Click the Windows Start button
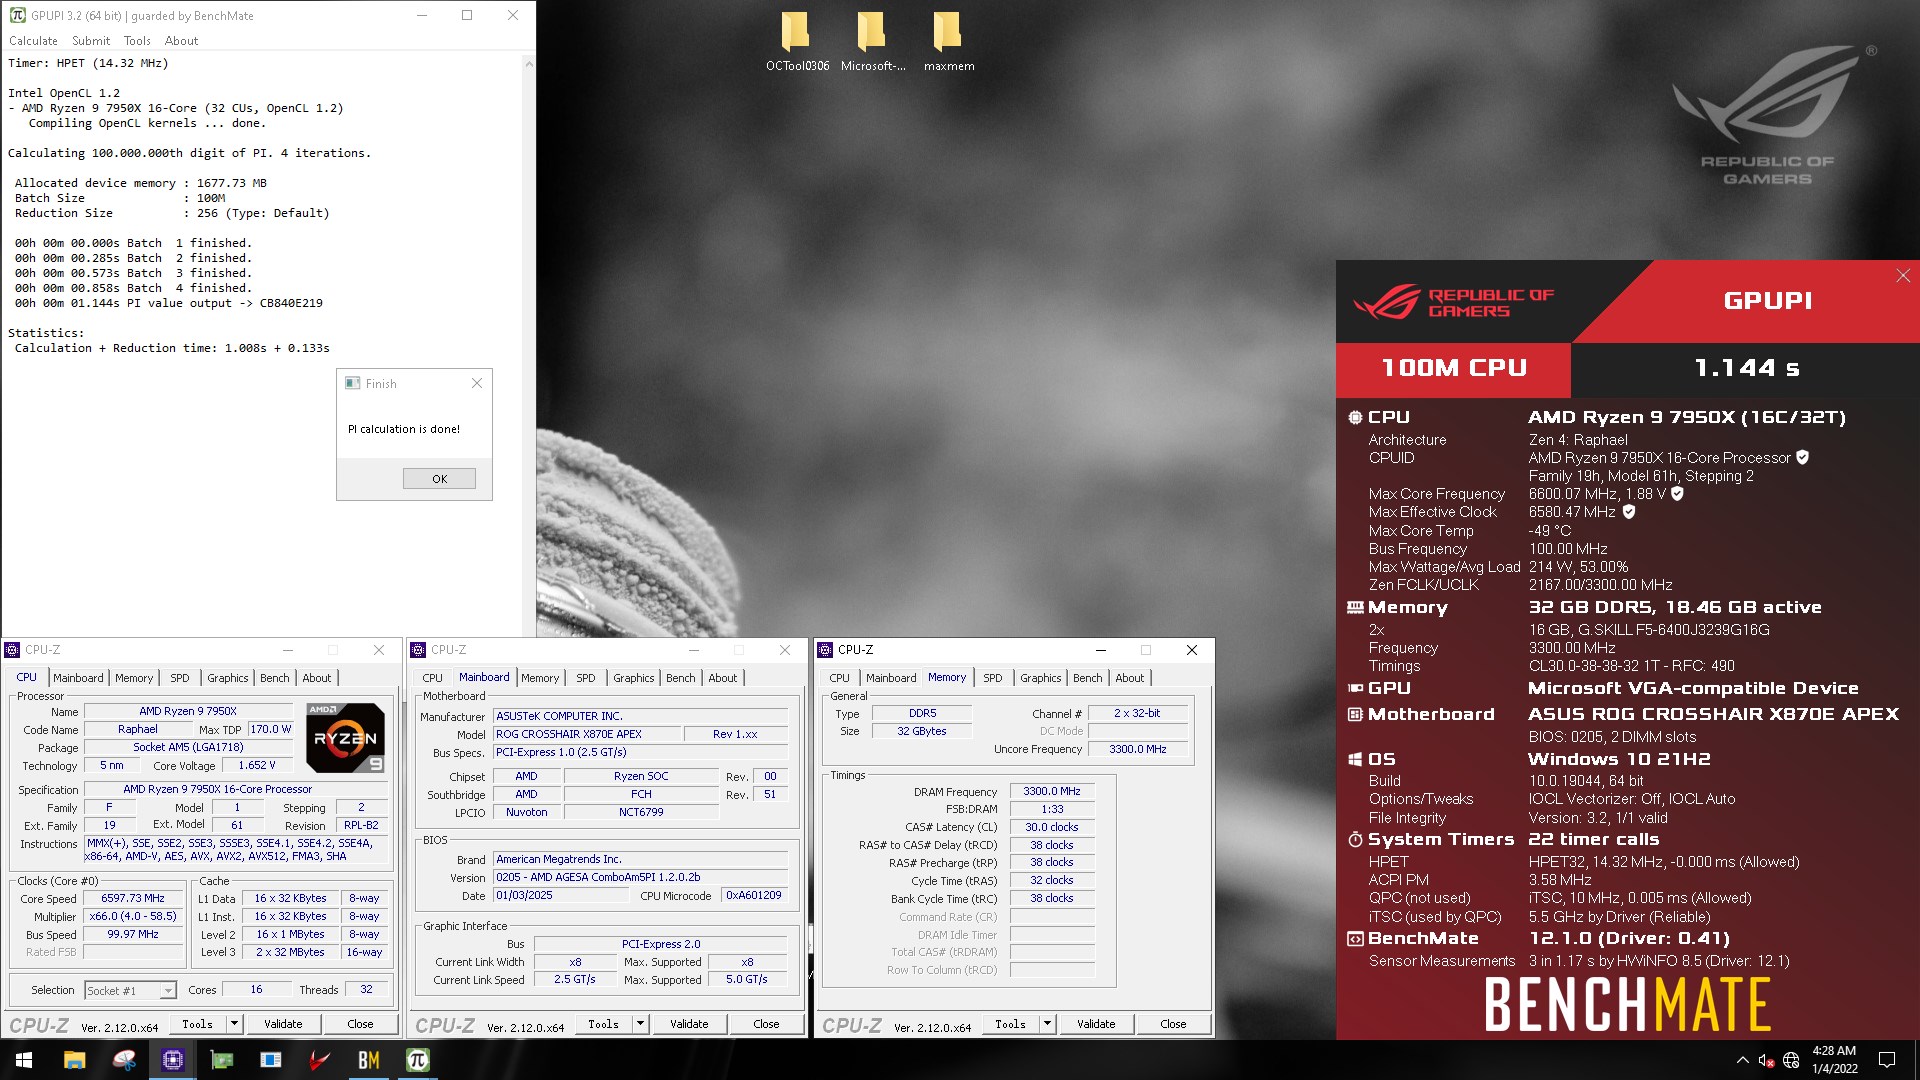This screenshot has width=1920, height=1080. point(24,1060)
